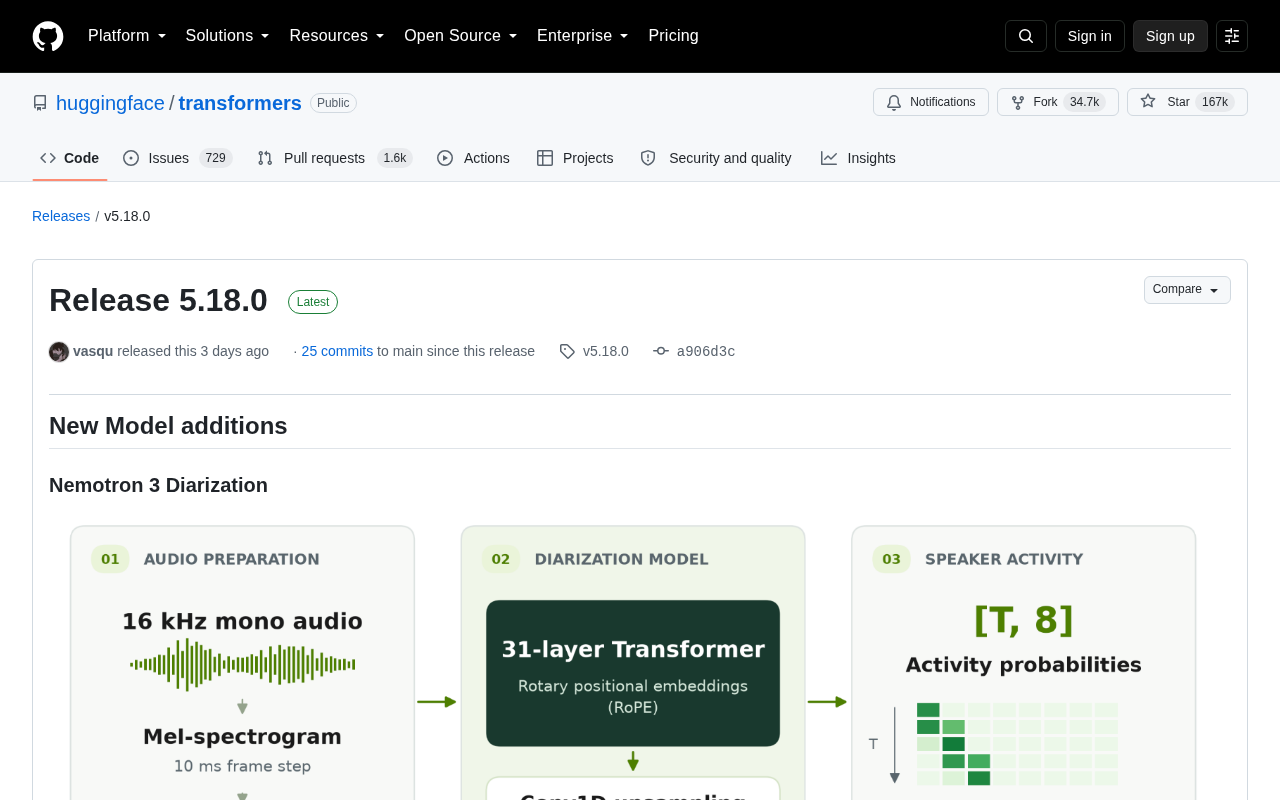The width and height of the screenshot is (1280, 800).
Task: Open the v5.18.0 tag link
Action: pos(606,351)
